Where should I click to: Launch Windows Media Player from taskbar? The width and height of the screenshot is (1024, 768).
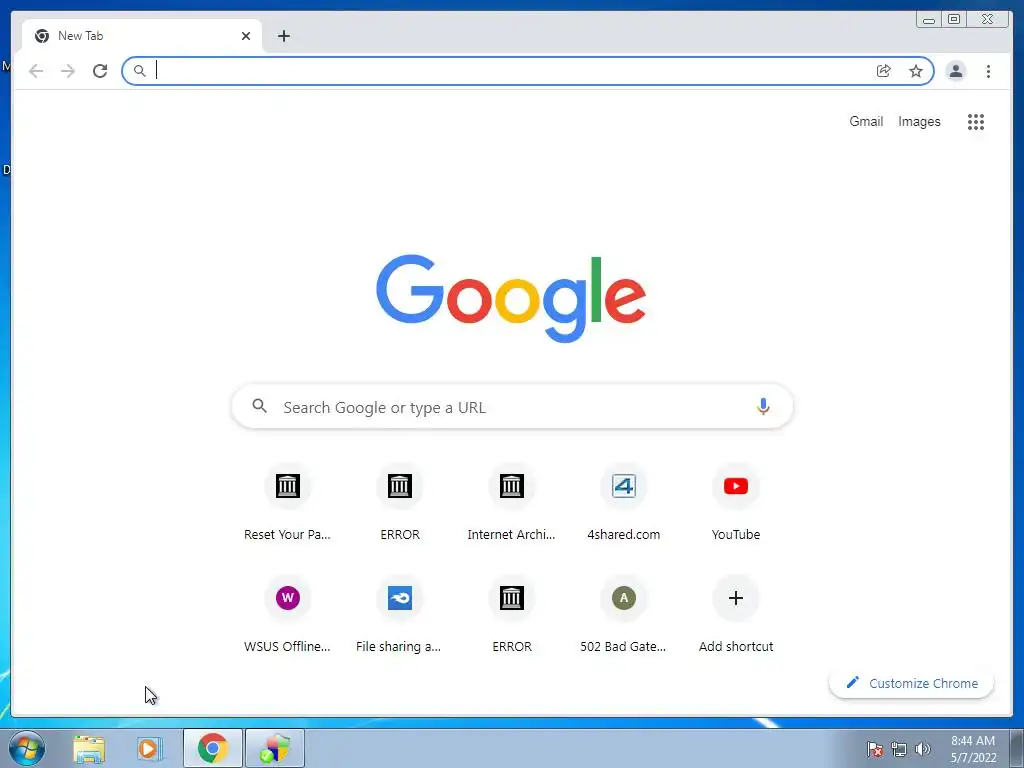pyautogui.click(x=149, y=748)
